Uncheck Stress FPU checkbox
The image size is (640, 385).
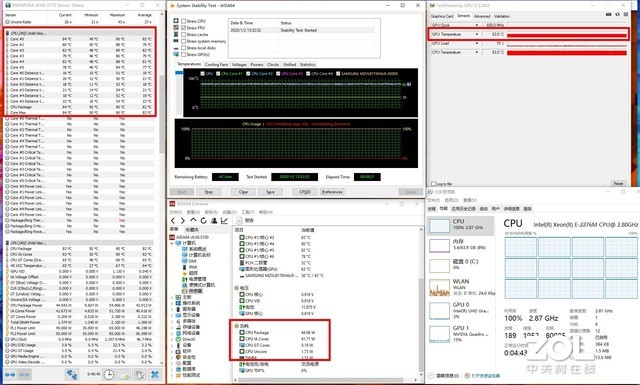pos(183,28)
